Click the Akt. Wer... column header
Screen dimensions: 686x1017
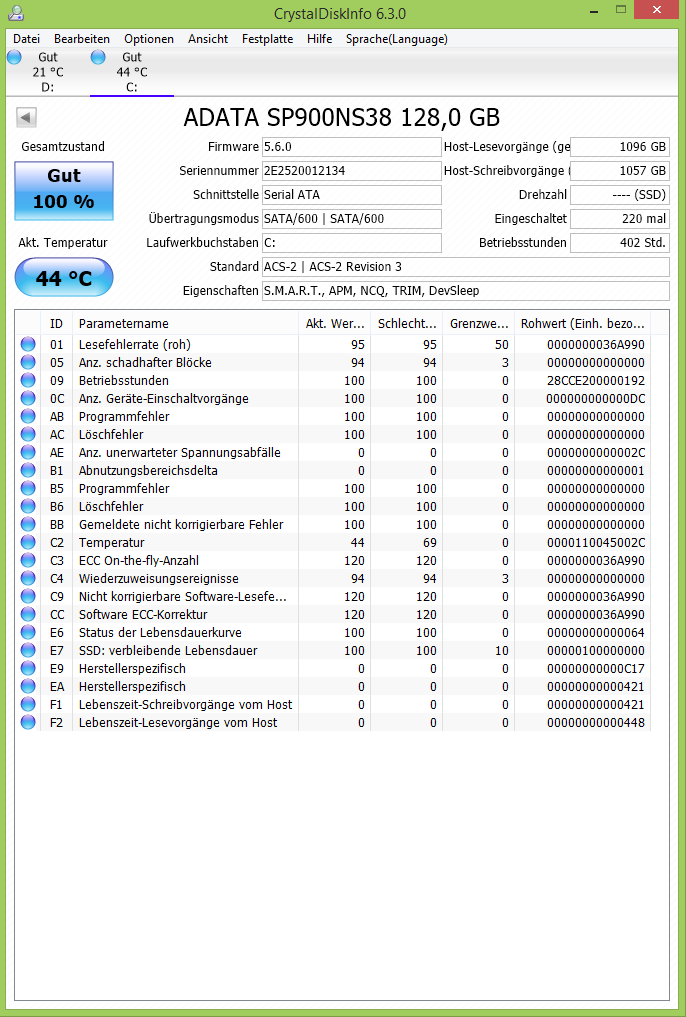tap(335, 323)
